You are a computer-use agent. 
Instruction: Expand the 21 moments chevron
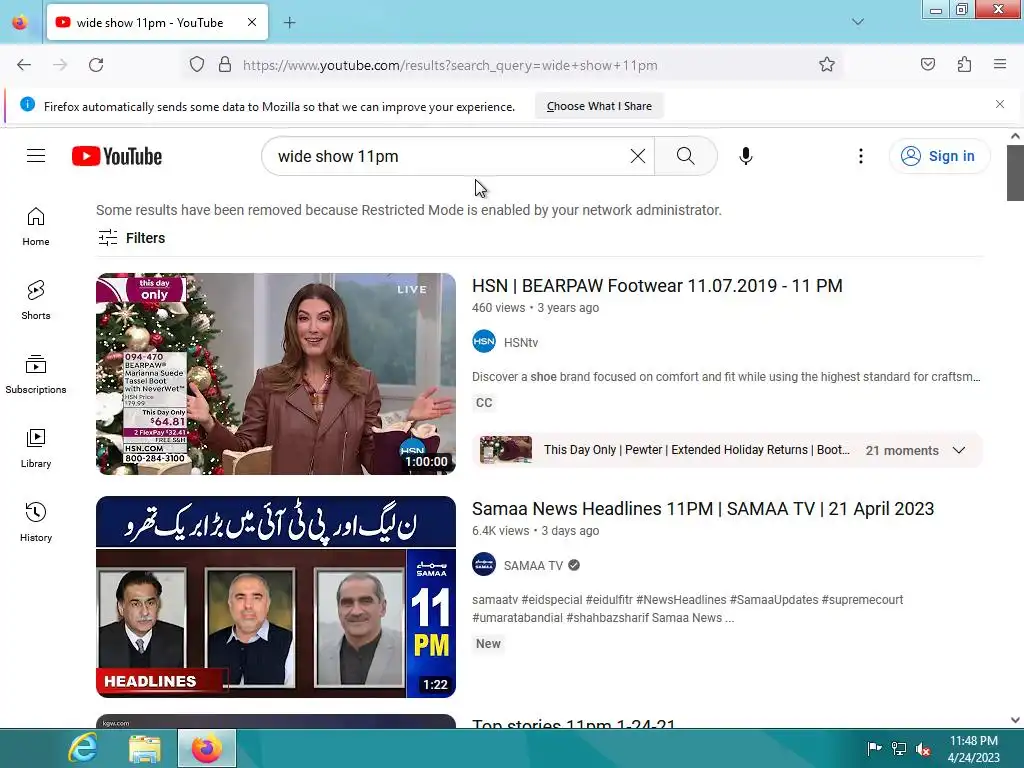[959, 450]
